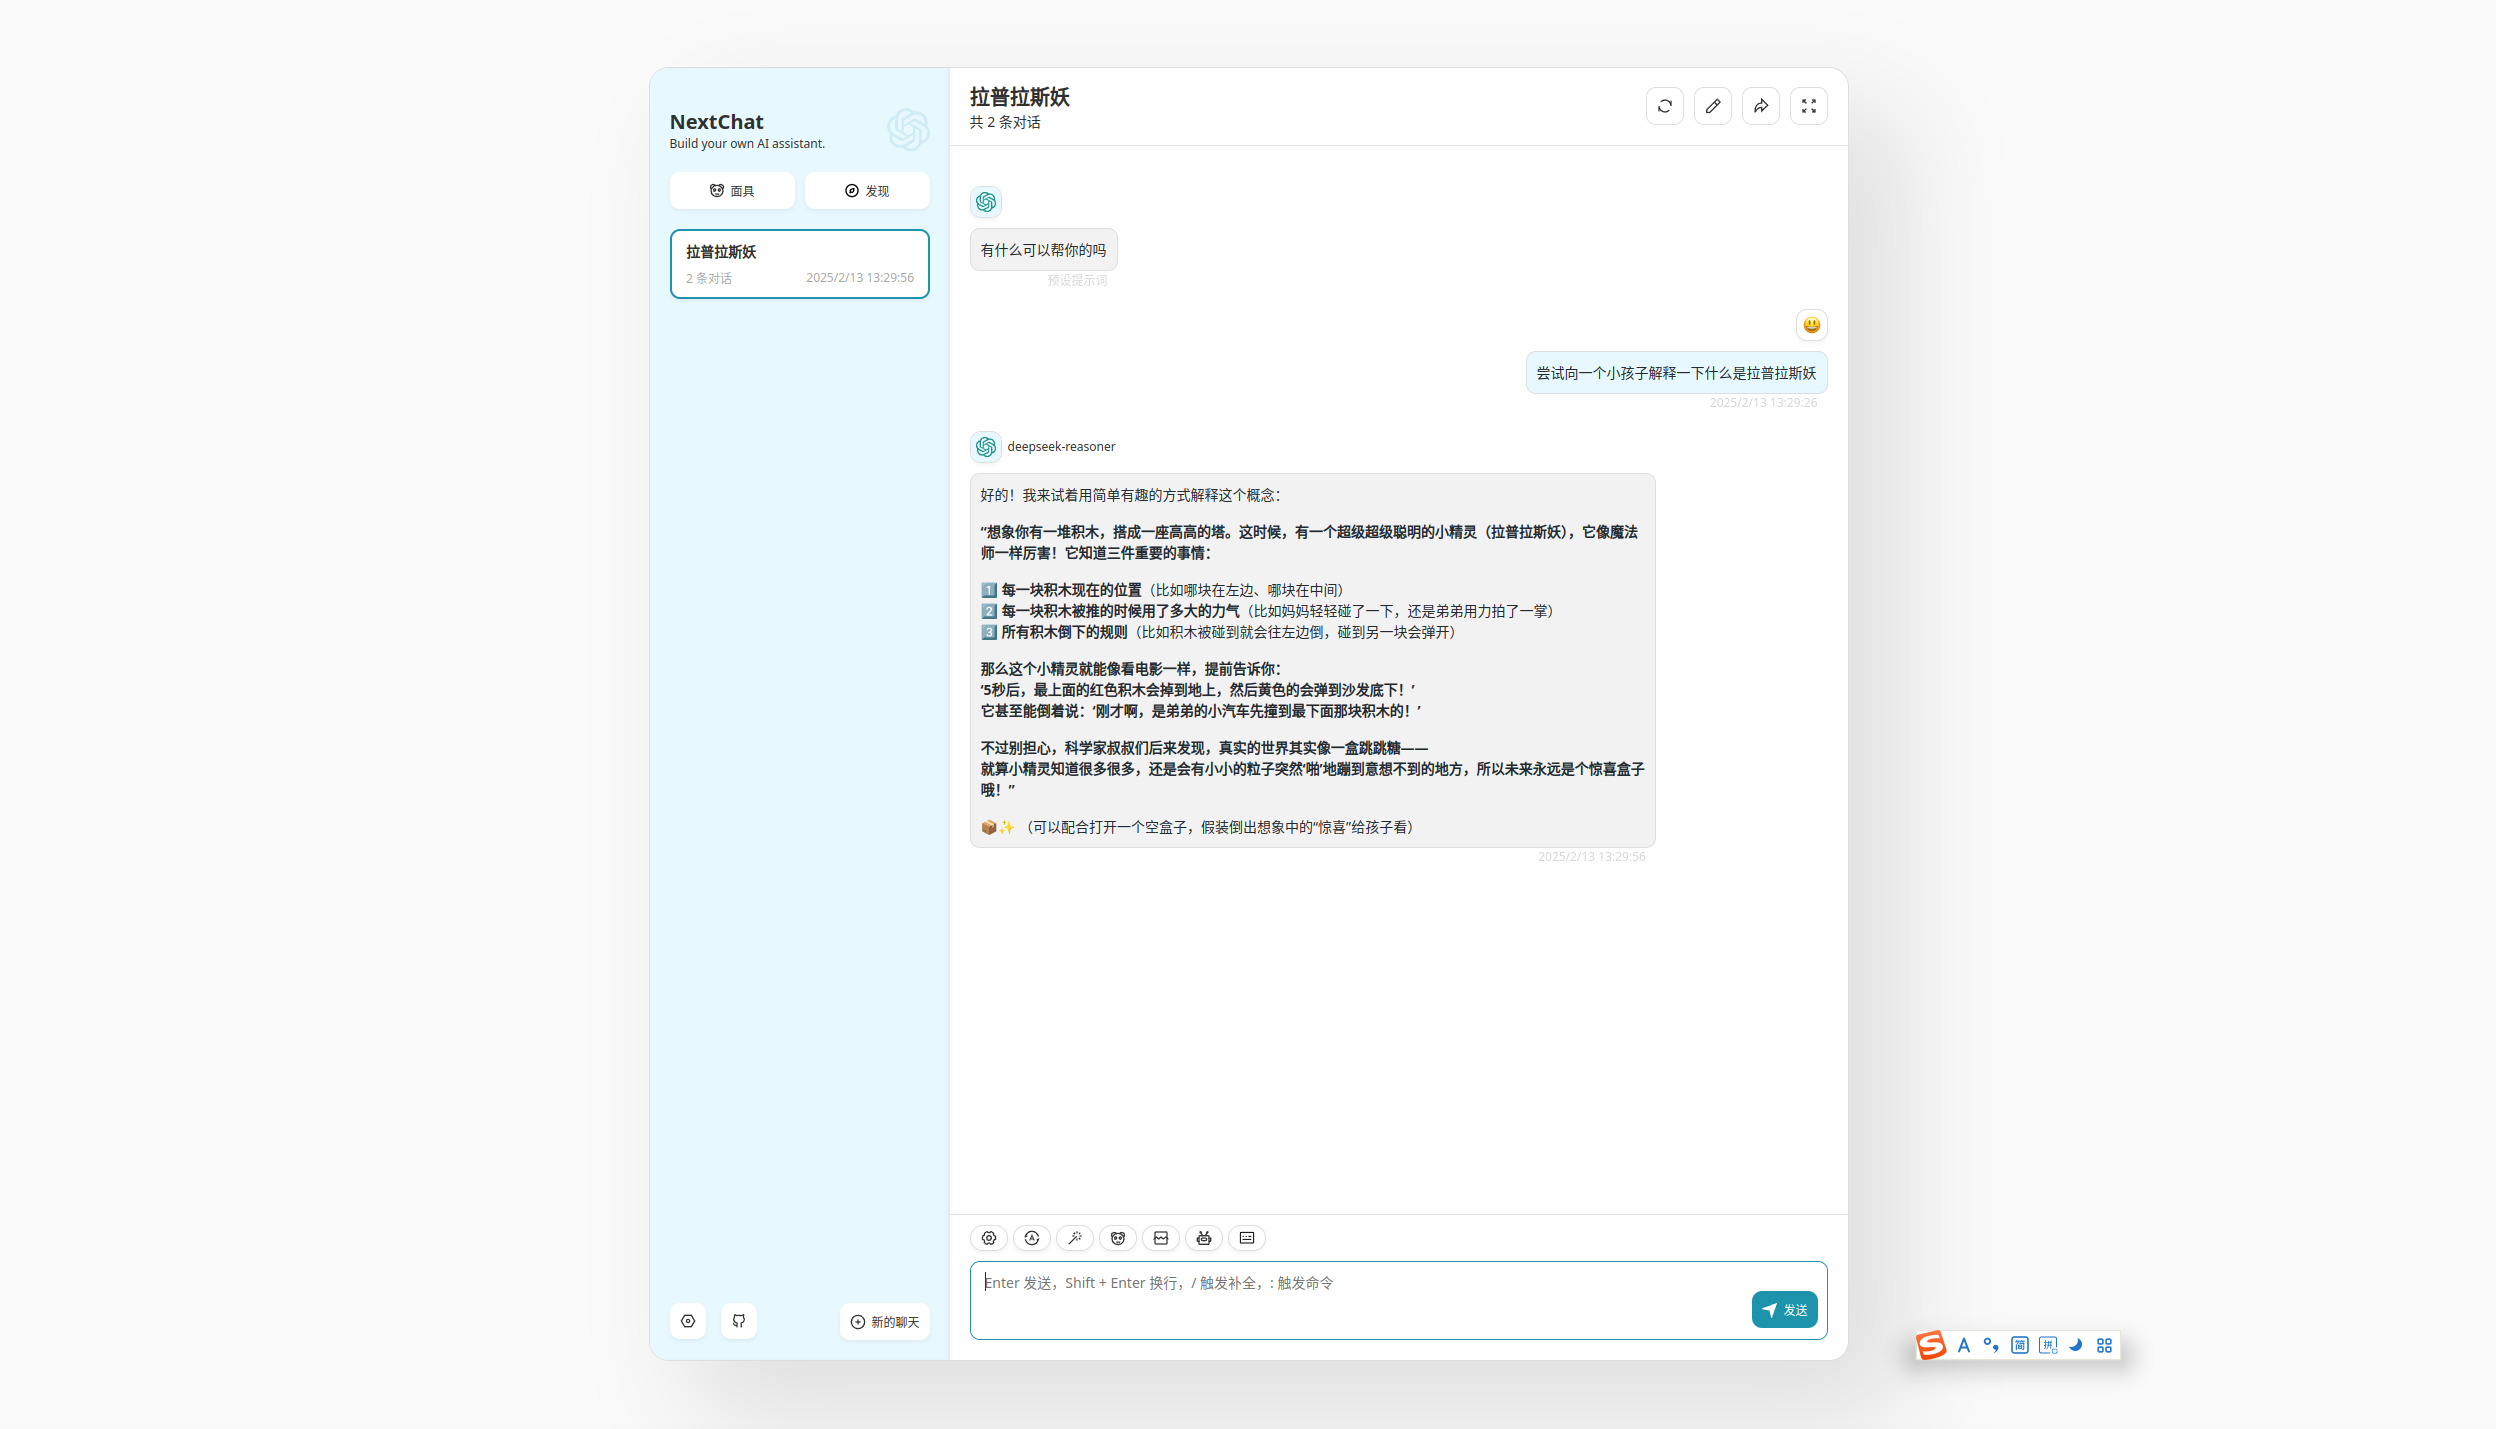Toggle fullscreen mode in chat header
The height and width of the screenshot is (1429, 2496).
1808,106
